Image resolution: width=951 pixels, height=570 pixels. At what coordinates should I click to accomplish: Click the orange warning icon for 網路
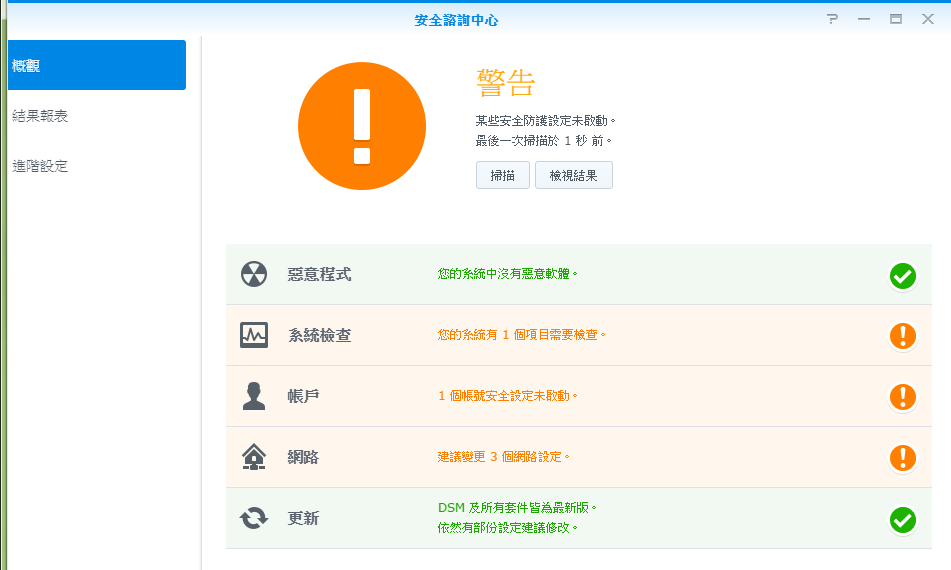click(902, 458)
